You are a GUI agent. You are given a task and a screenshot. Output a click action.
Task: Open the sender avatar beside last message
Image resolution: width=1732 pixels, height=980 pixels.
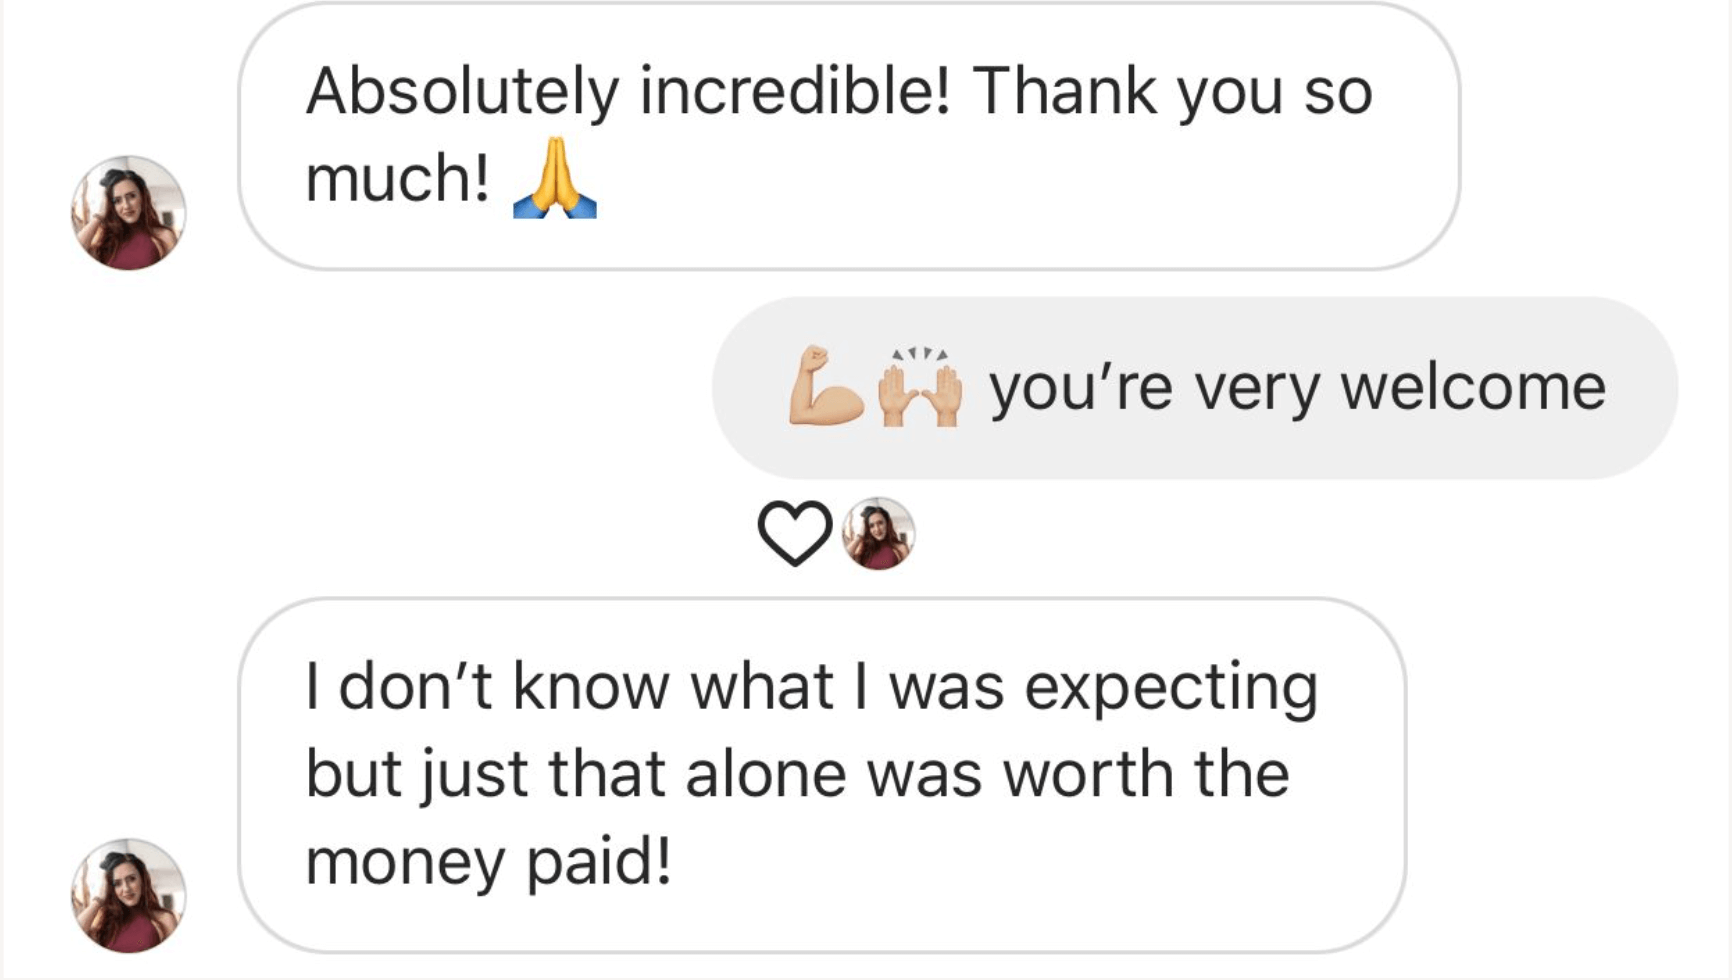pyautogui.click(x=128, y=895)
